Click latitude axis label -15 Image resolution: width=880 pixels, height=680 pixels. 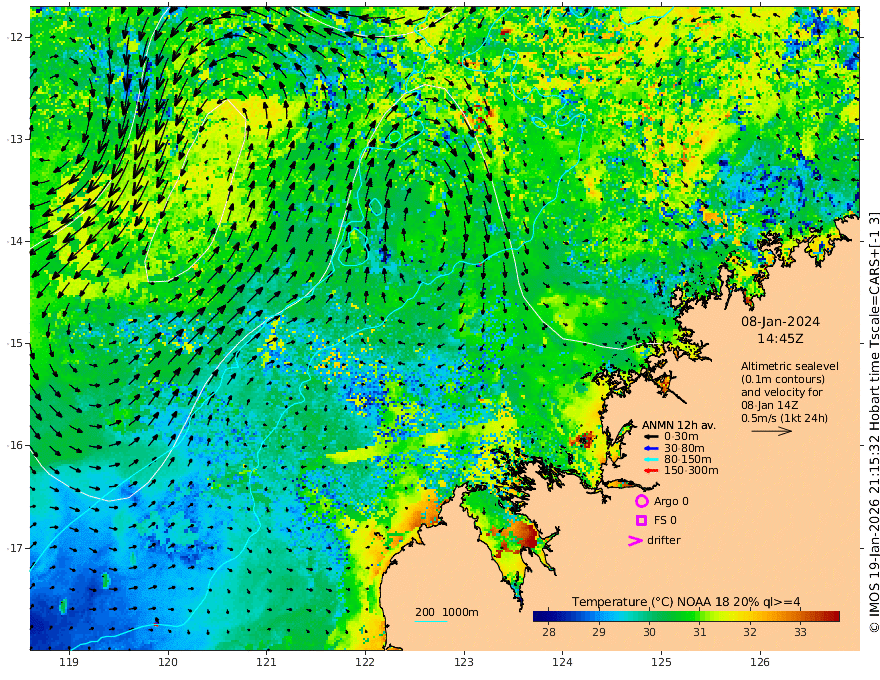tap(15, 343)
